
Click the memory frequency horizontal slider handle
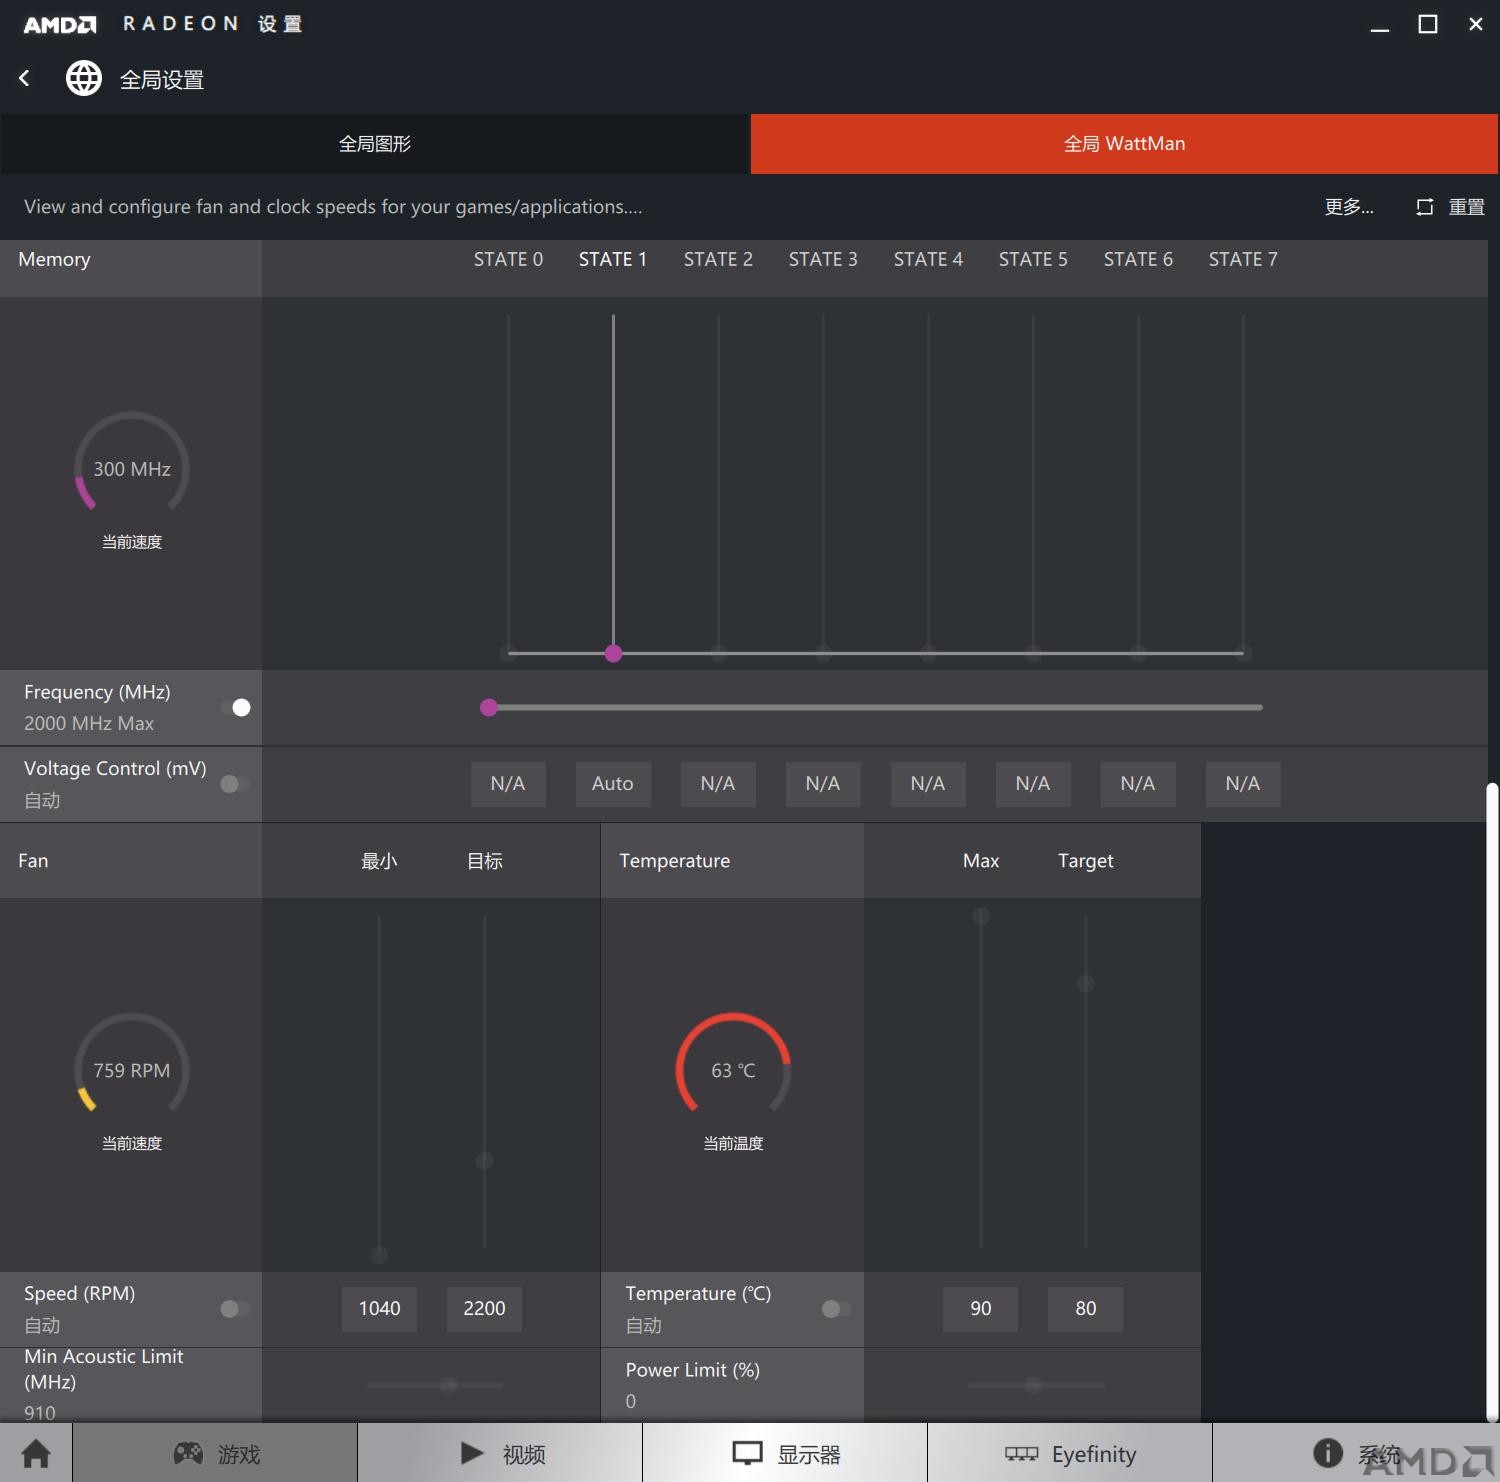pyautogui.click(x=489, y=707)
